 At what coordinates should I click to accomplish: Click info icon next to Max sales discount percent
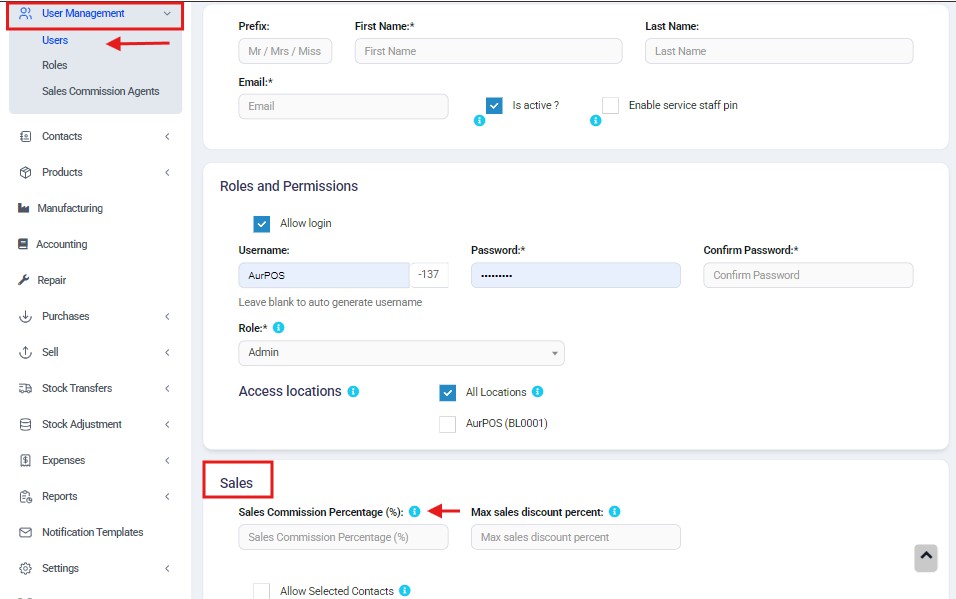point(615,511)
